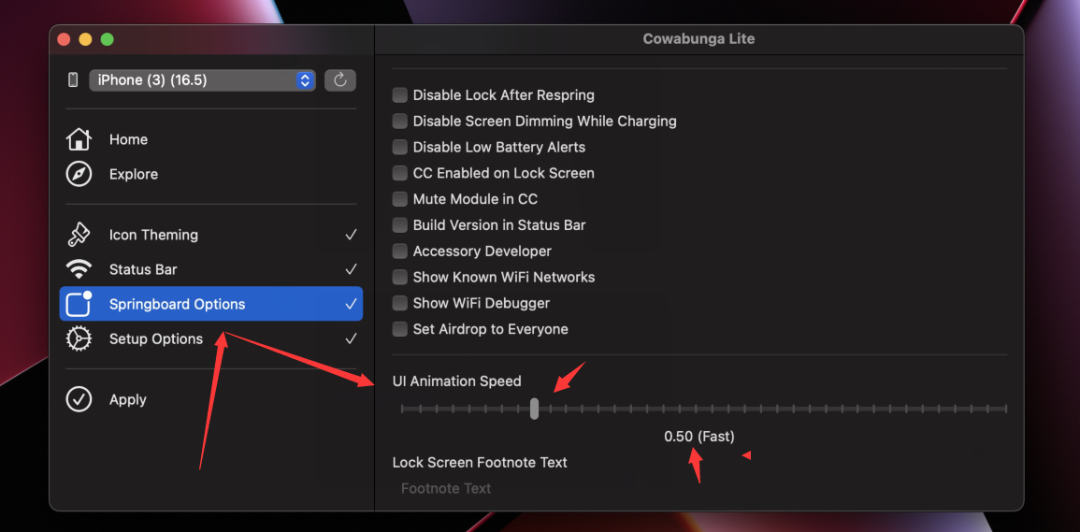
Task: Click the Apply checkmark circle icon
Action: click(79, 400)
